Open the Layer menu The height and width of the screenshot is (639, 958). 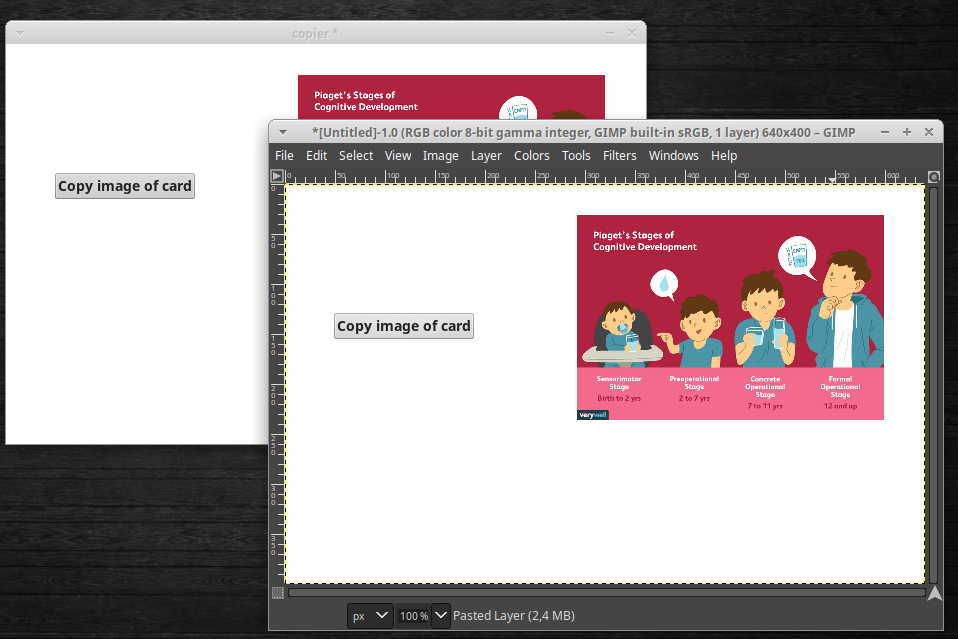click(486, 155)
